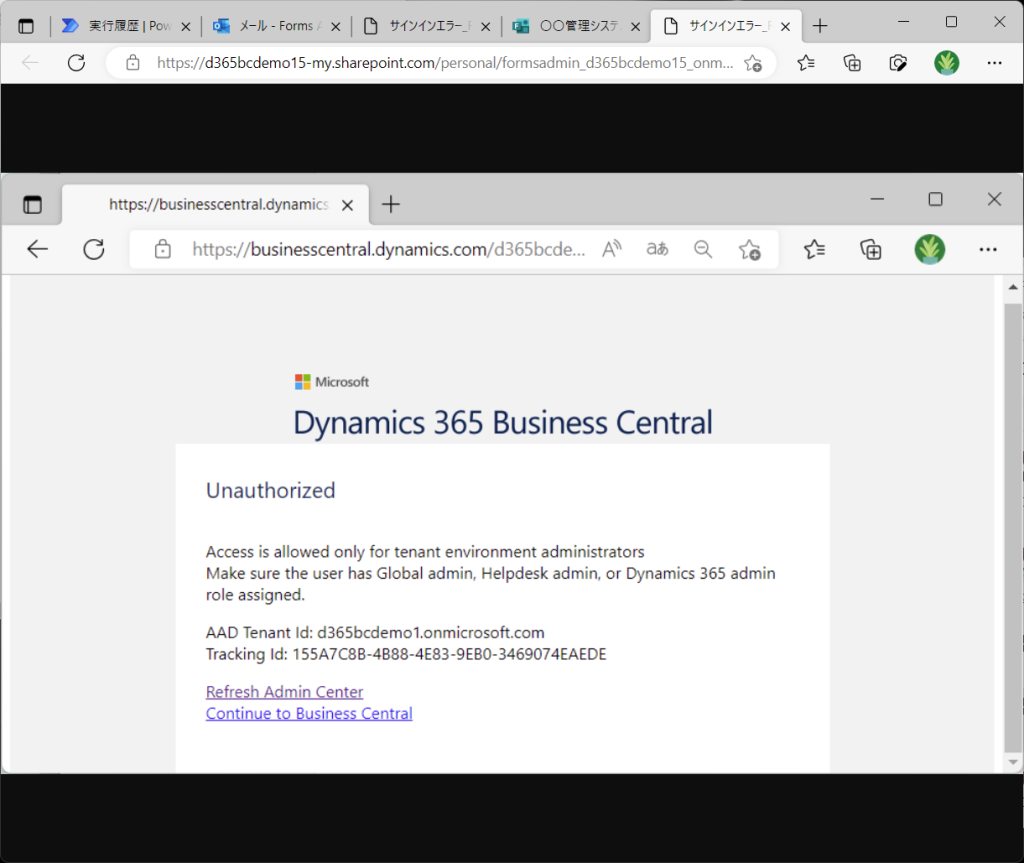Click the Microsoft logo
1024x863 pixels.
click(x=332, y=382)
